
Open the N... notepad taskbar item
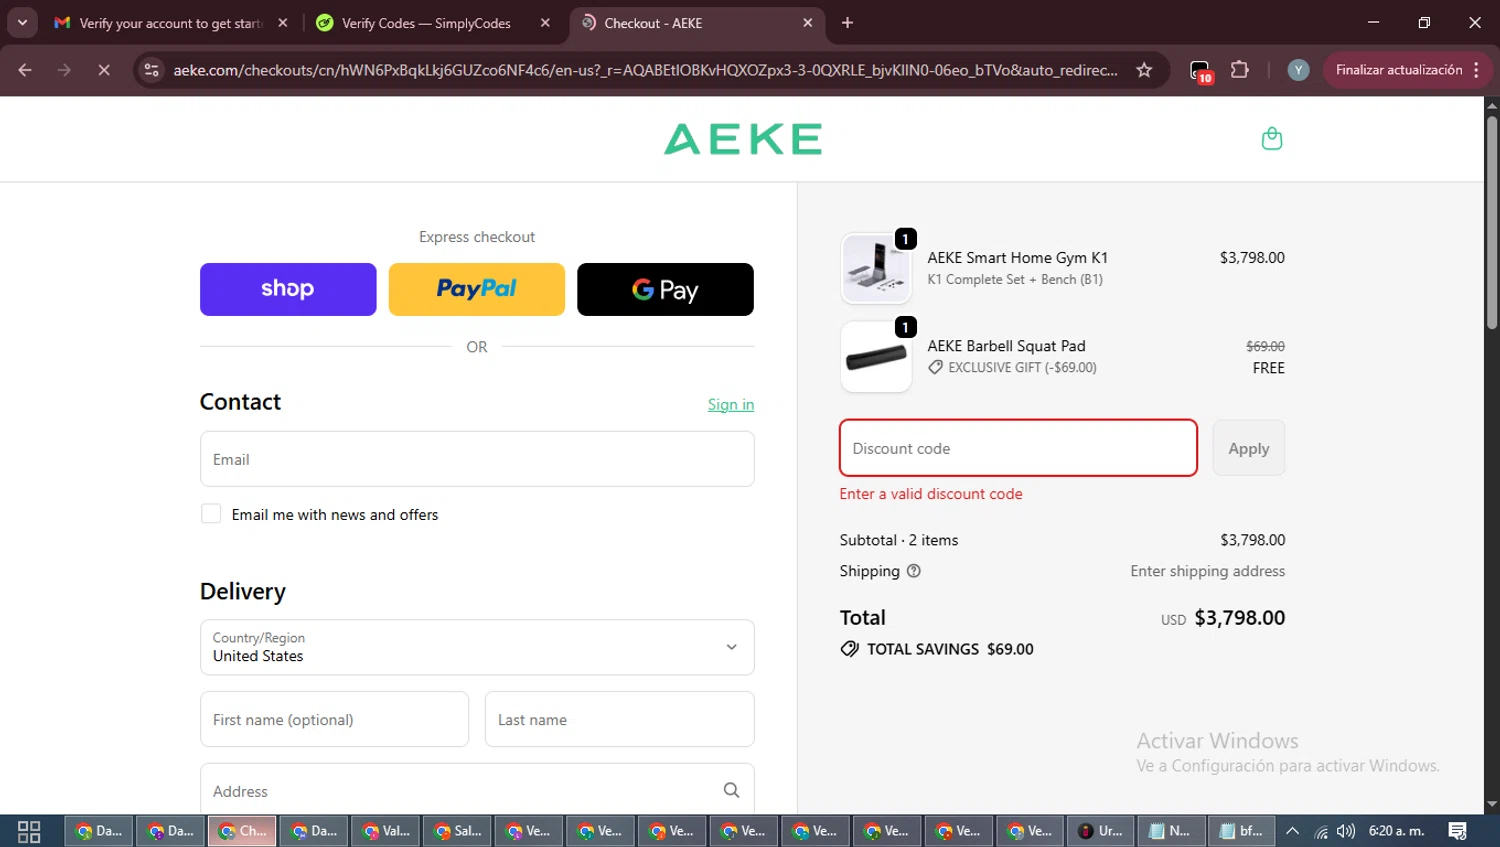pyautogui.click(x=1170, y=831)
